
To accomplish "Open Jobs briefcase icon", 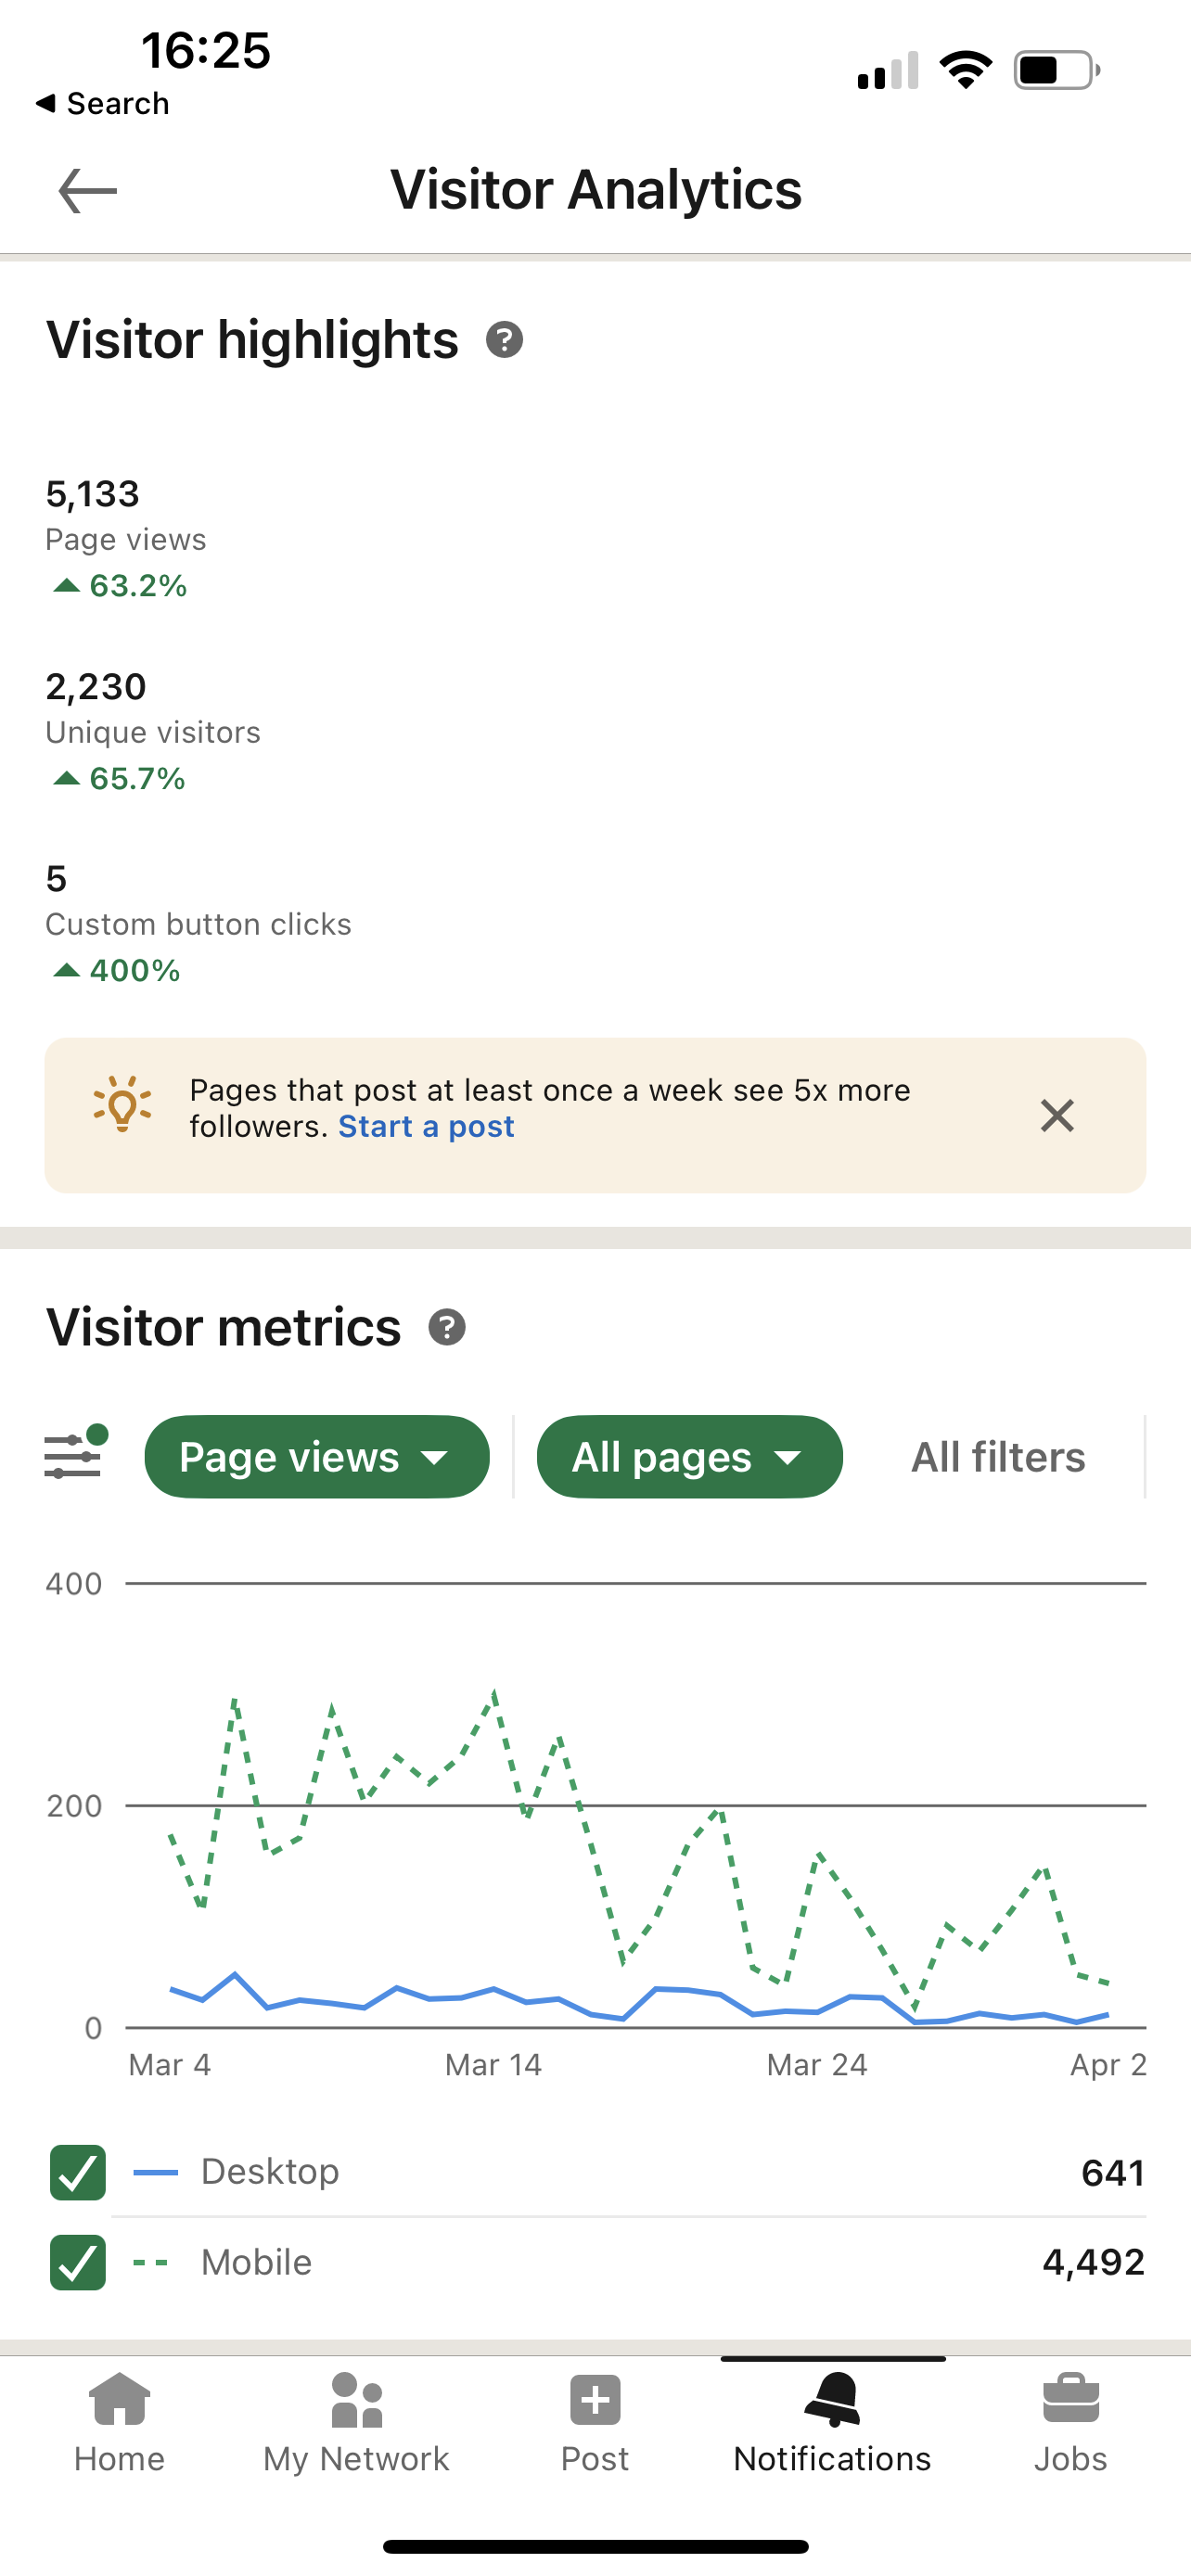I will pyautogui.click(x=1070, y=2421).
